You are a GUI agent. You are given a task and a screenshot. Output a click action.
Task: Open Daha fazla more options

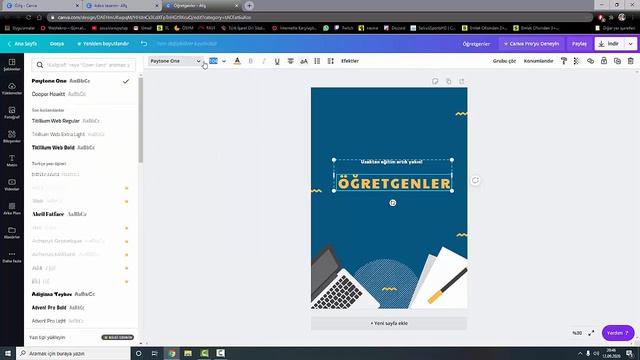pos(12,257)
